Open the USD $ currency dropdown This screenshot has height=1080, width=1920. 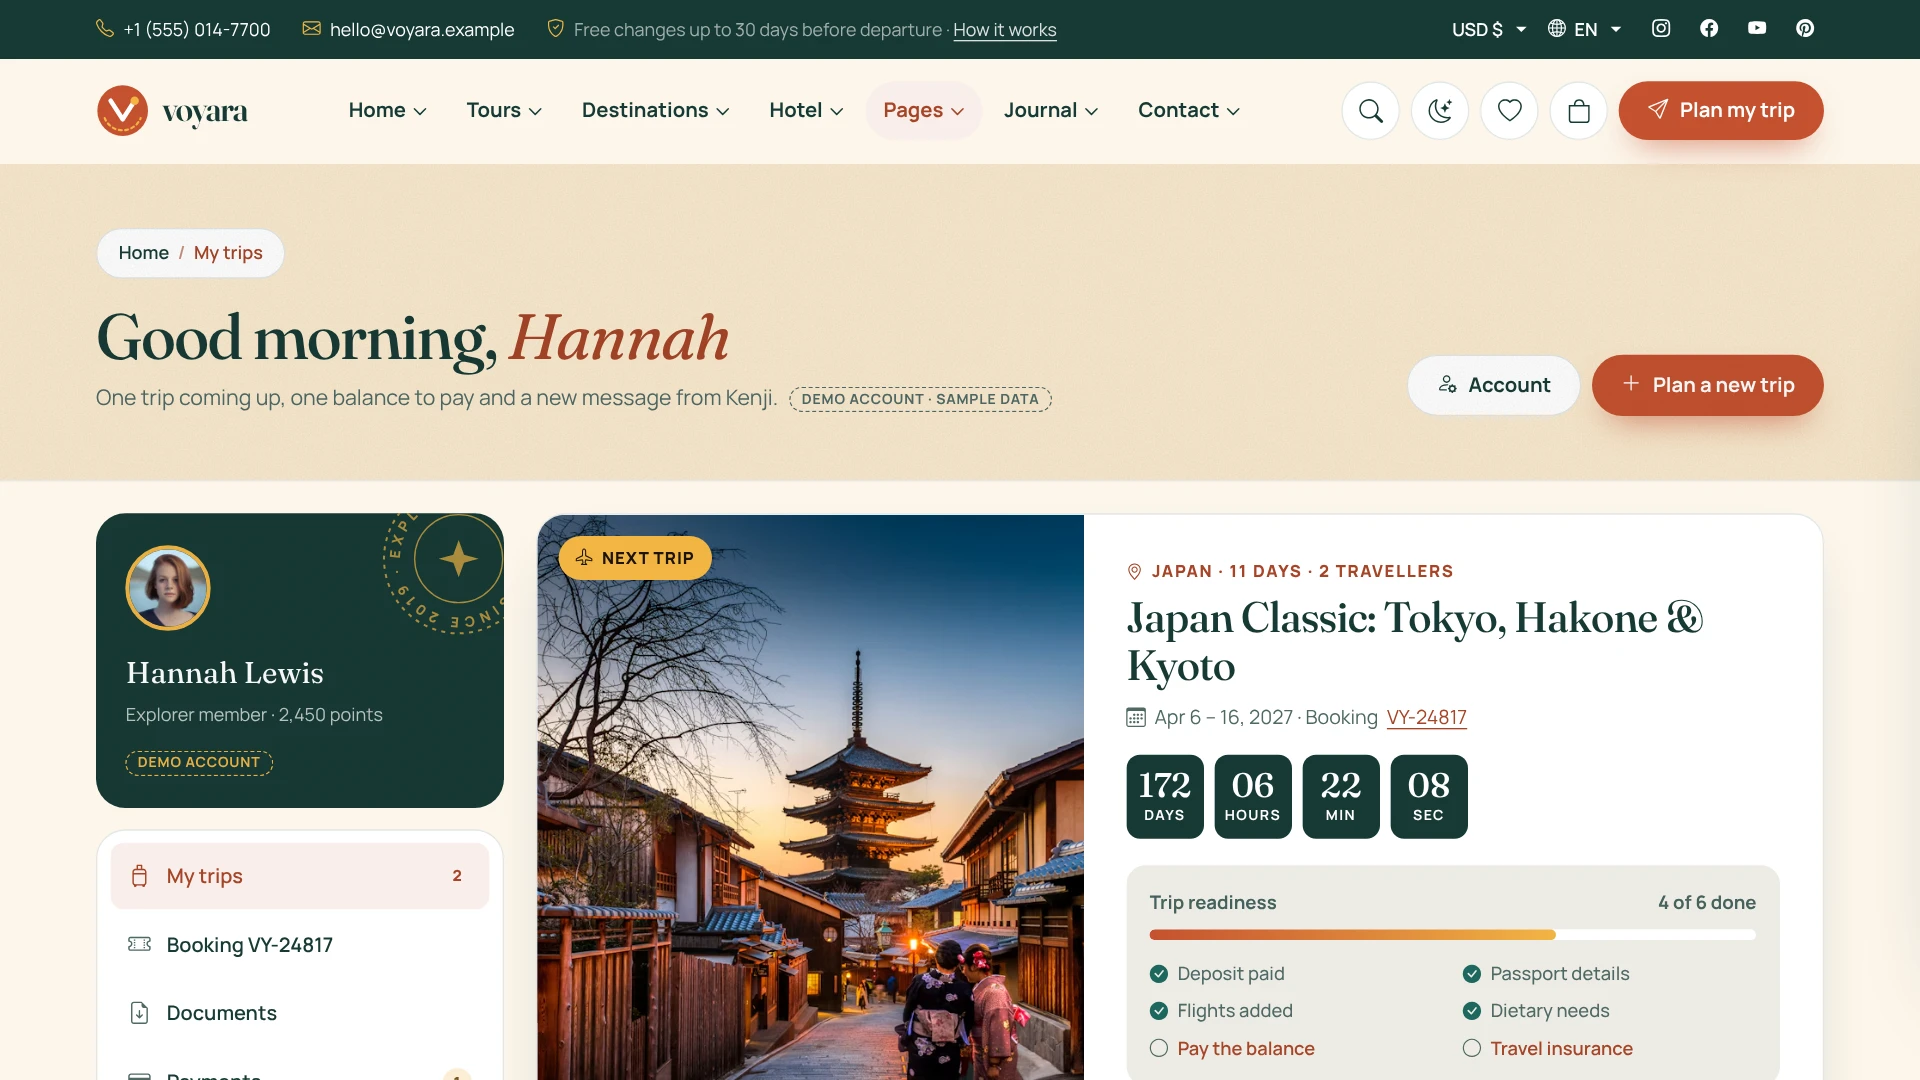coord(1489,29)
